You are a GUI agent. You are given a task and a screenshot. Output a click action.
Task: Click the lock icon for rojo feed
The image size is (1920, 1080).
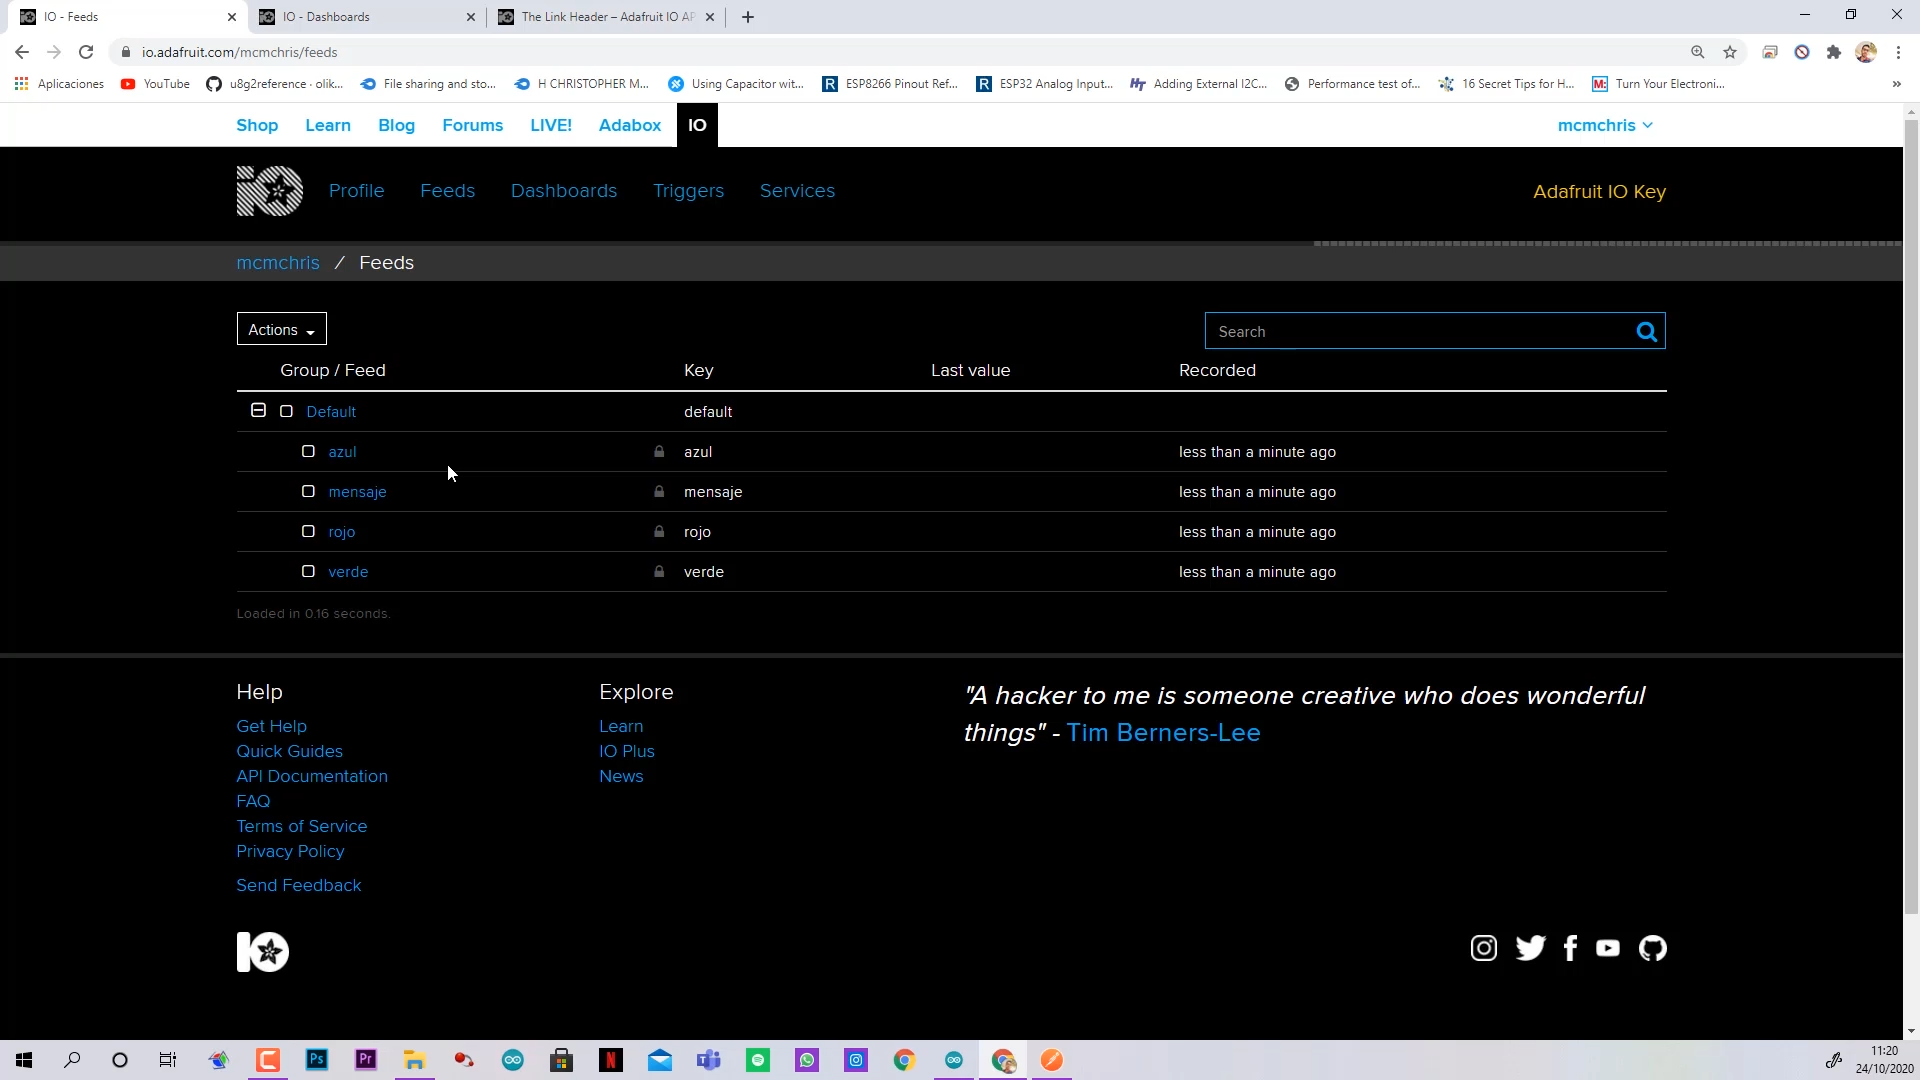[x=659, y=532]
